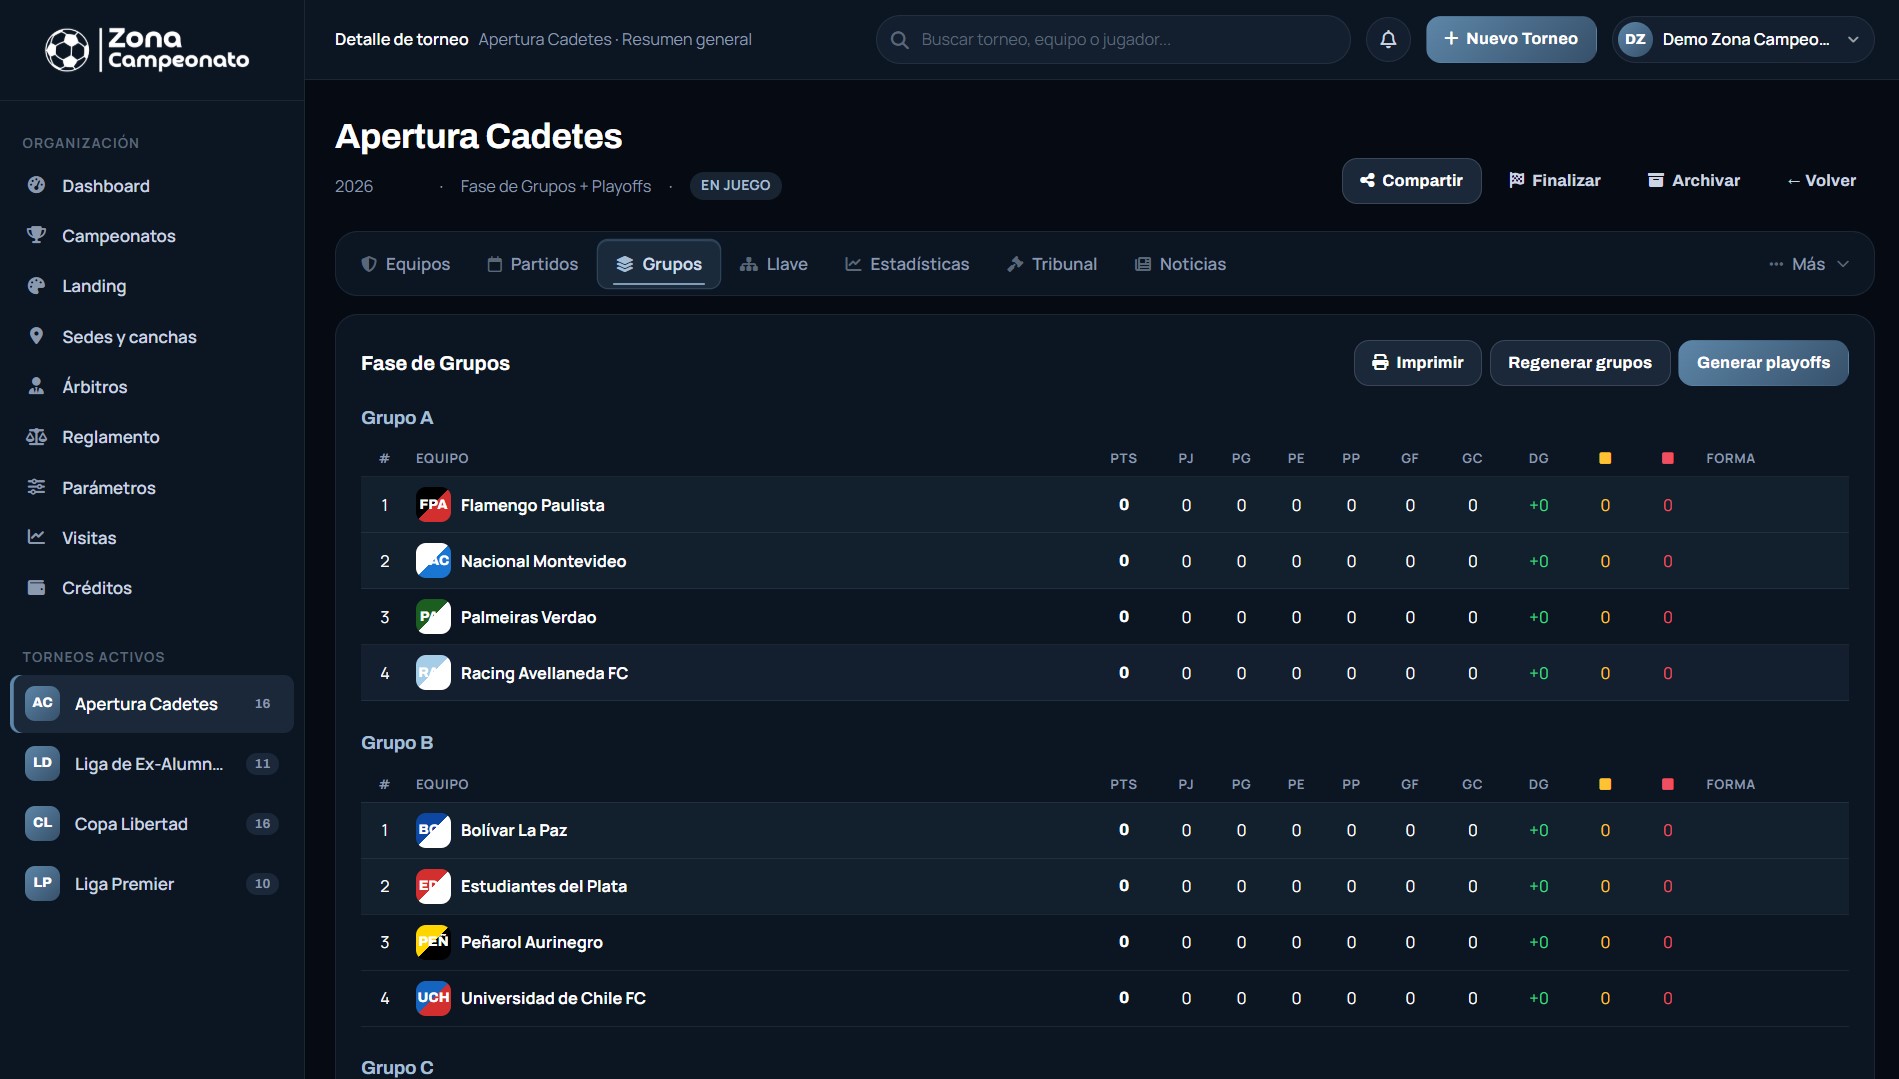Click the Landing palette icon
Screen dimensions: 1899x1079
pos(37,285)
